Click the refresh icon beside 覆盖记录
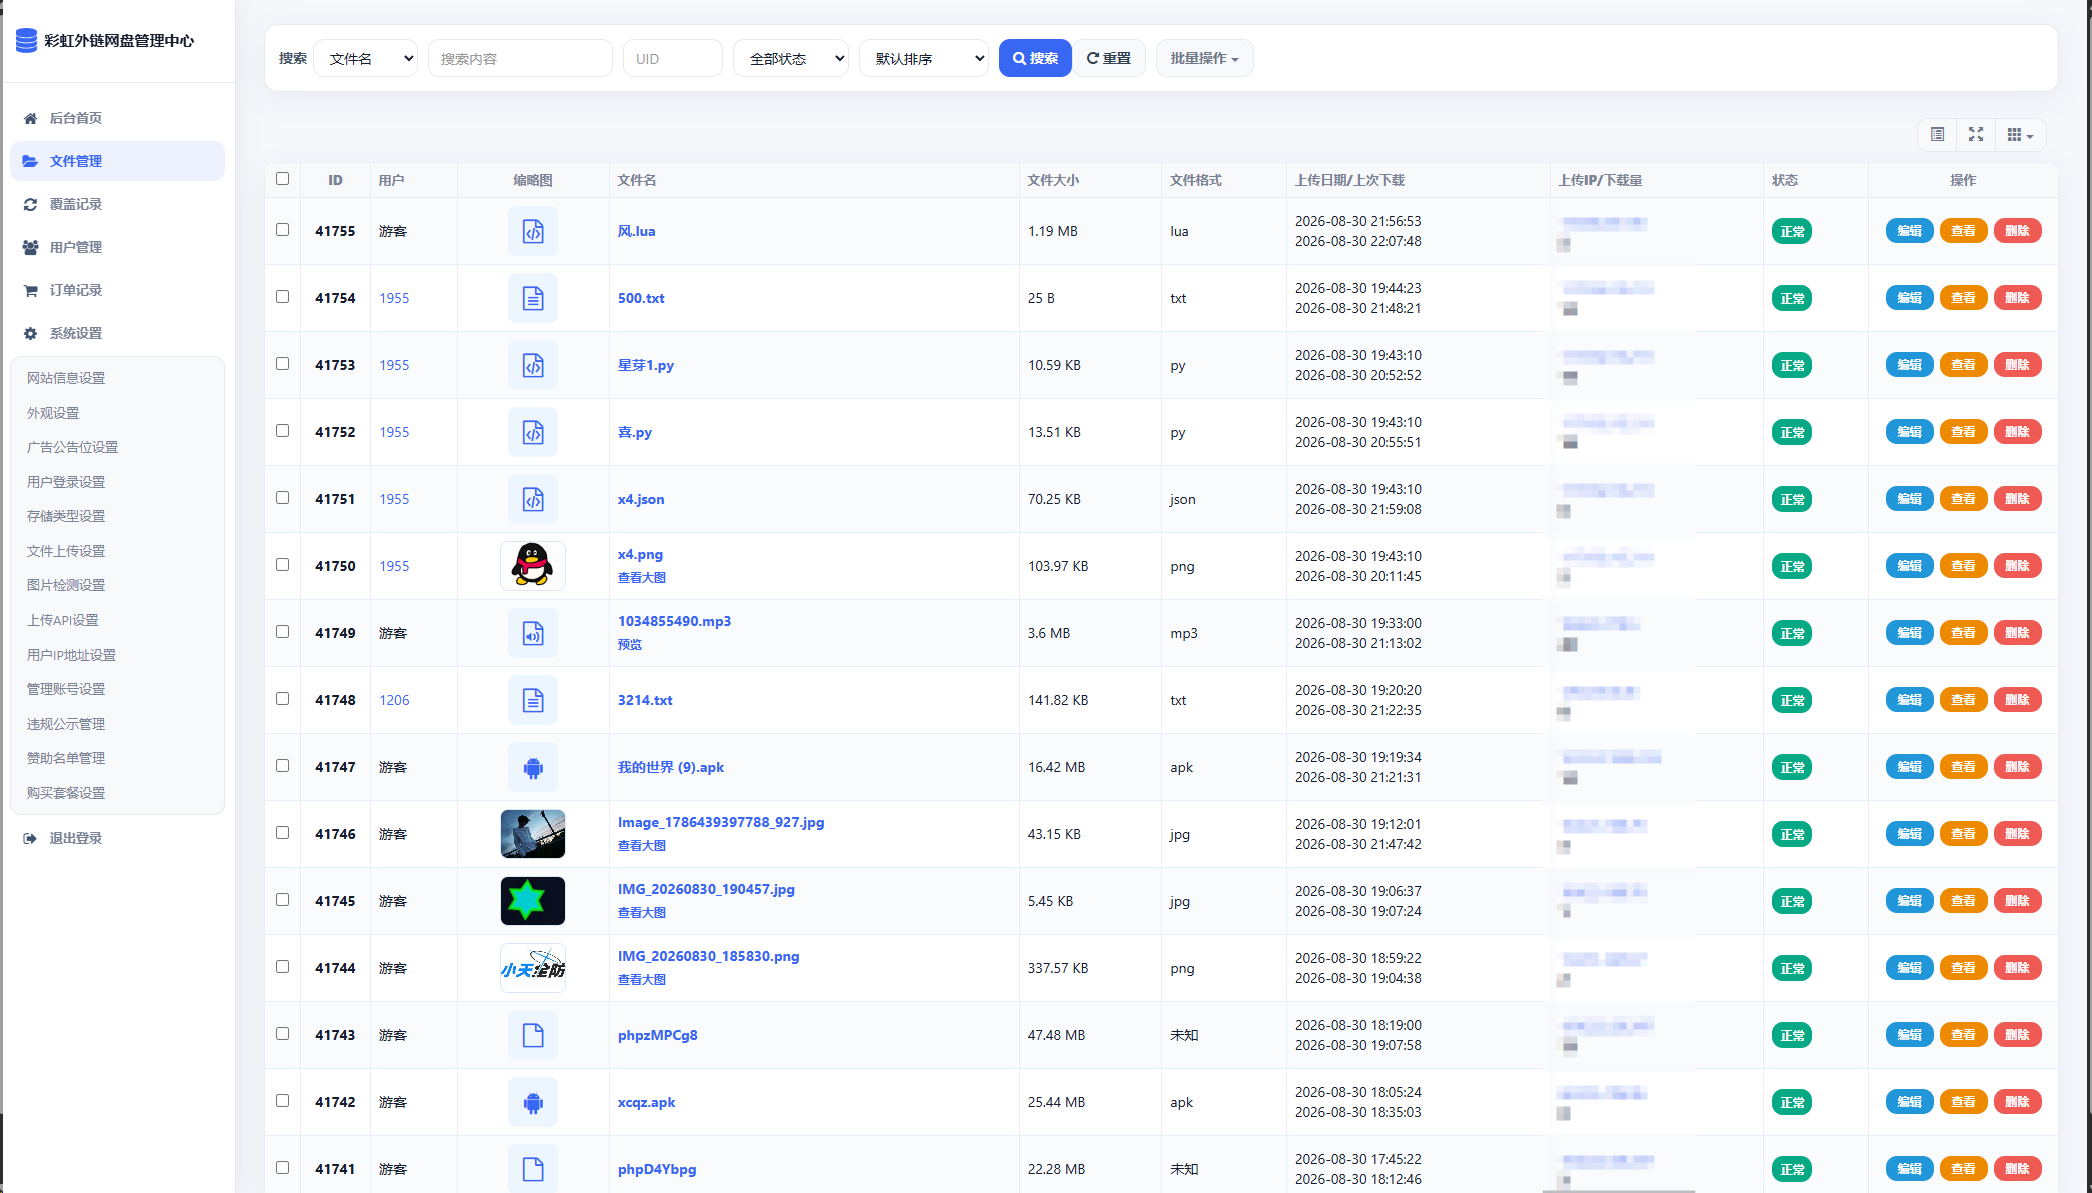Image resolution: width=2092 pixels, height=1193 pixels. [30, 204]
